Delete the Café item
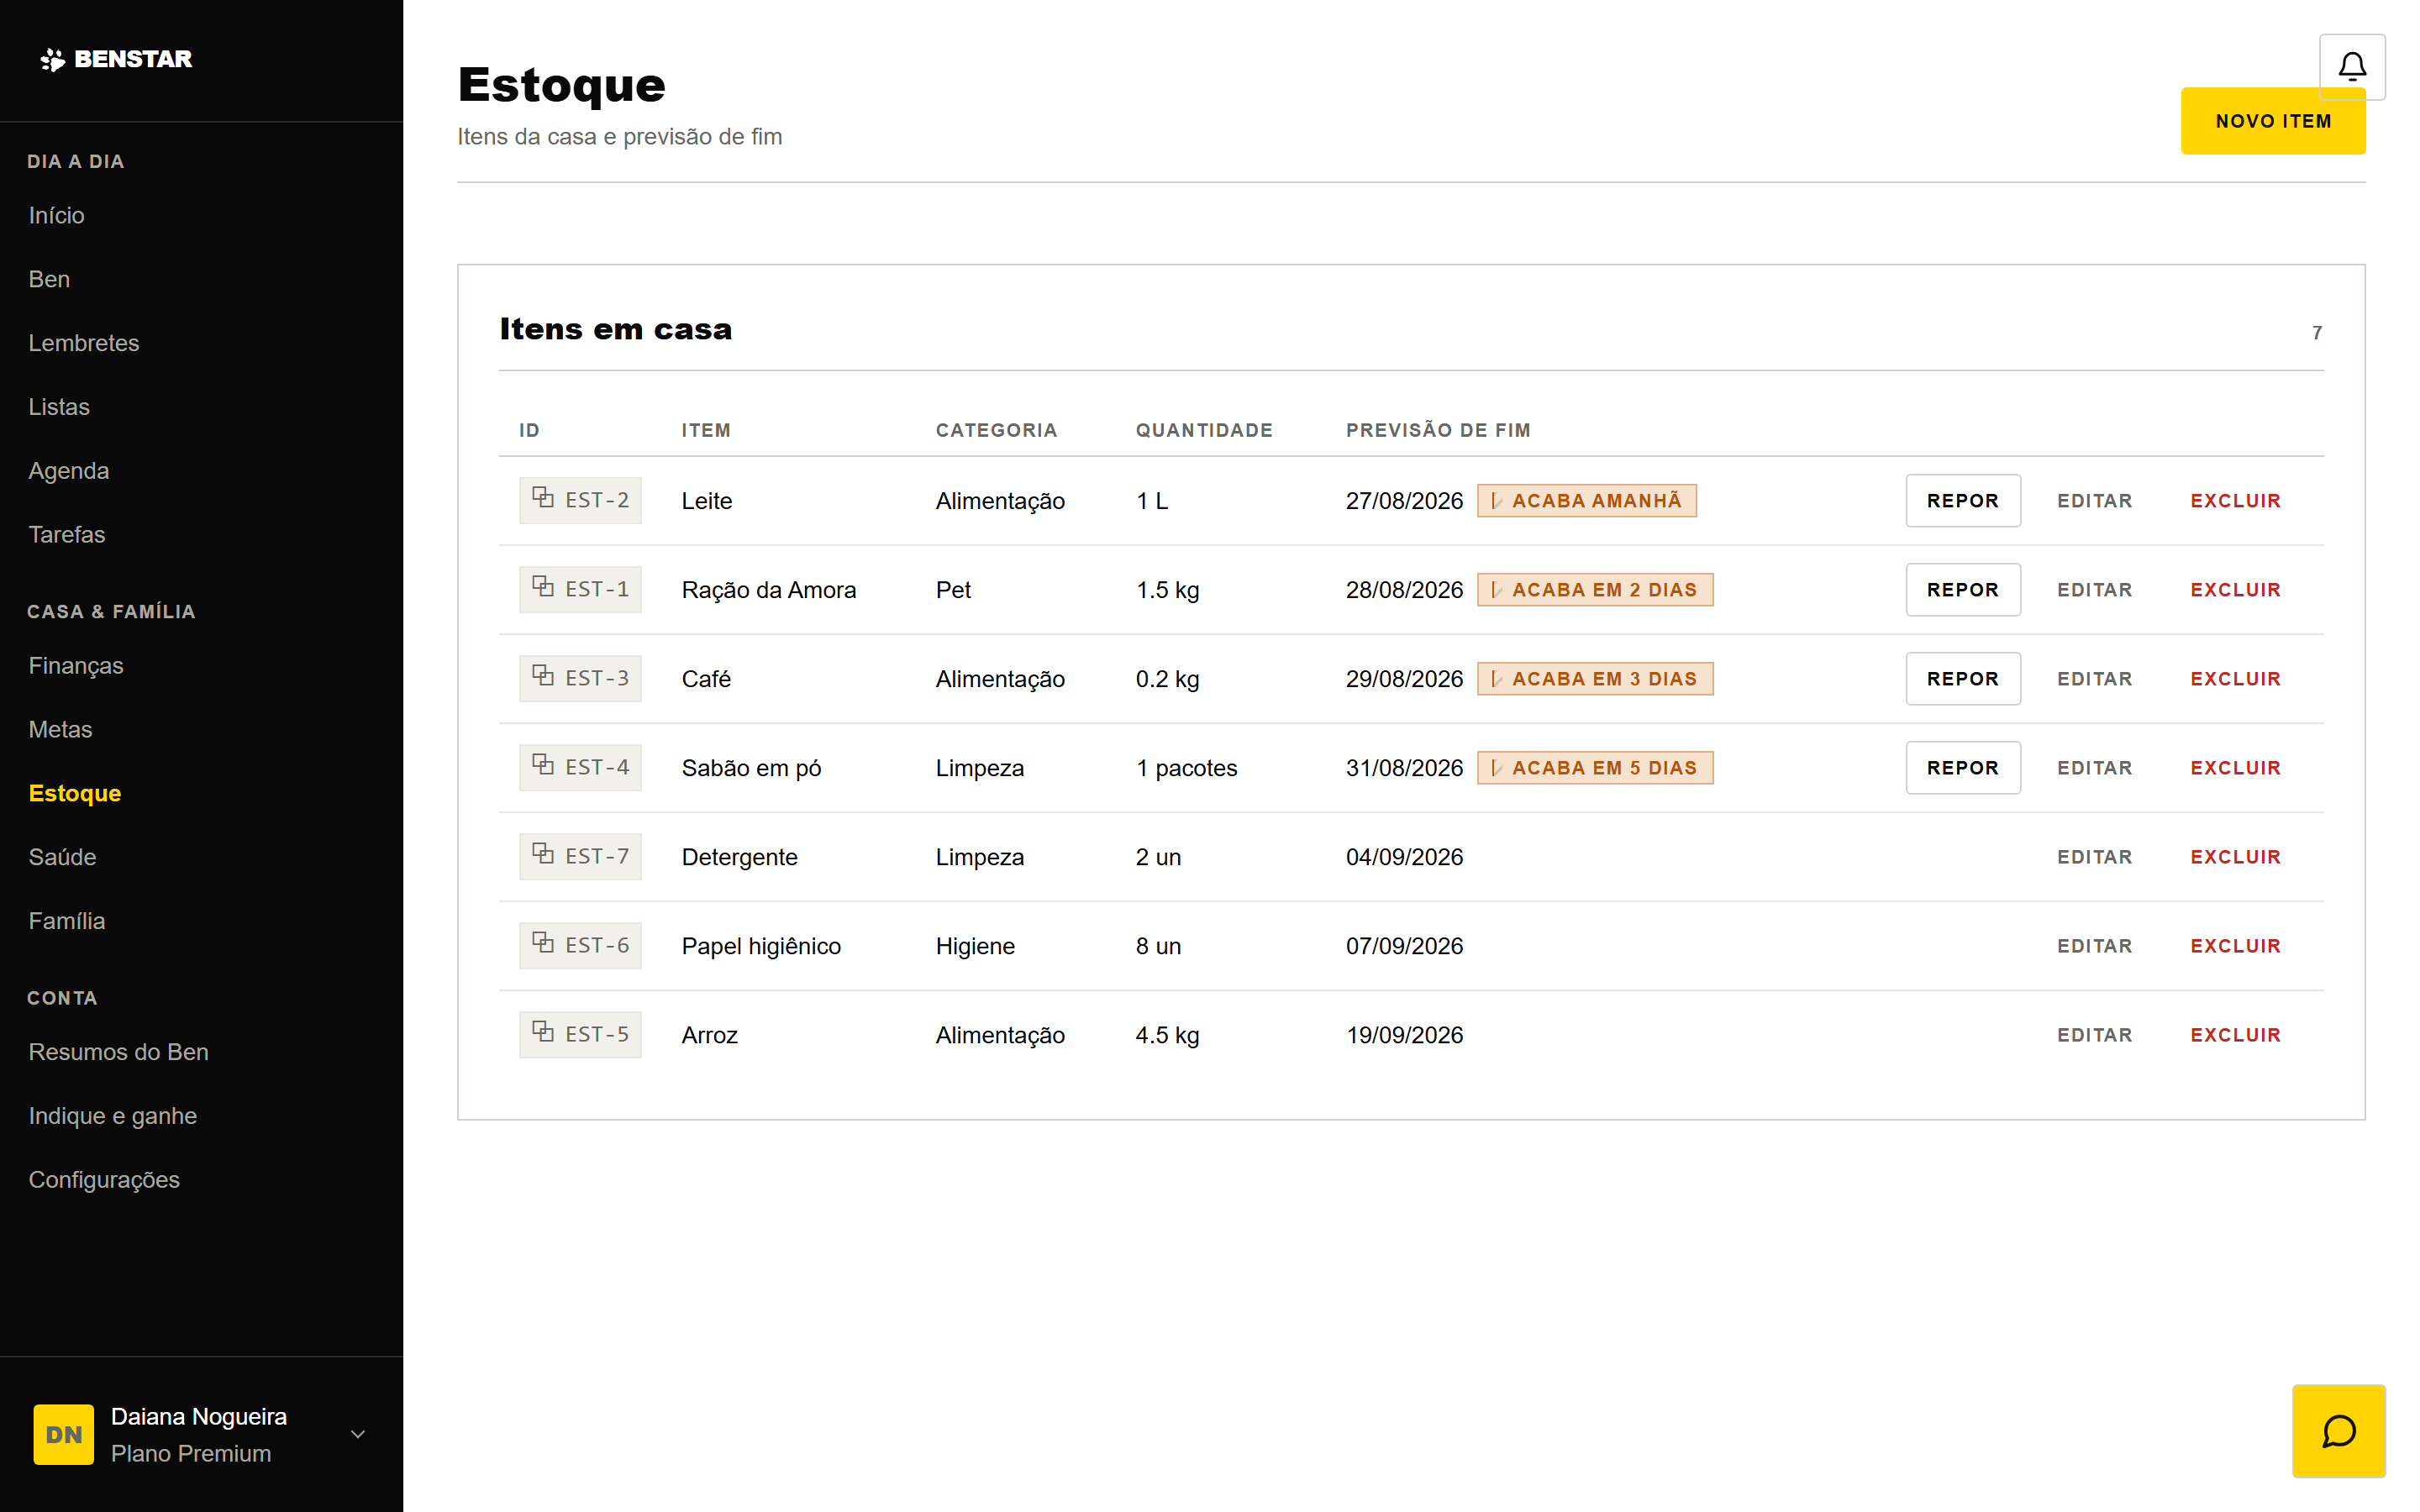 click(2235, 678)
